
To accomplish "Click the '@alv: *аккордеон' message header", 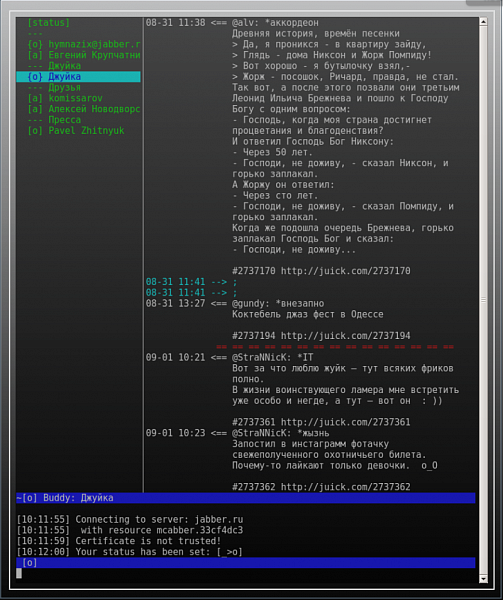I will click(275, 23).
